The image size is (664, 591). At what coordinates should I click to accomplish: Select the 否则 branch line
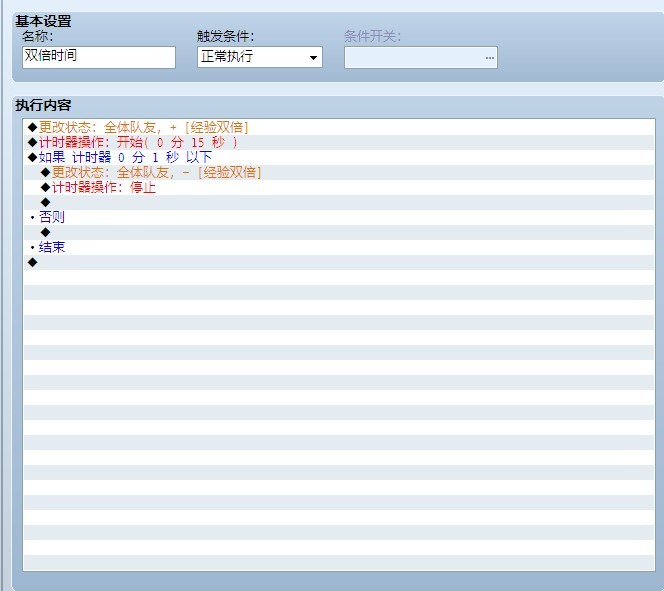339,217
